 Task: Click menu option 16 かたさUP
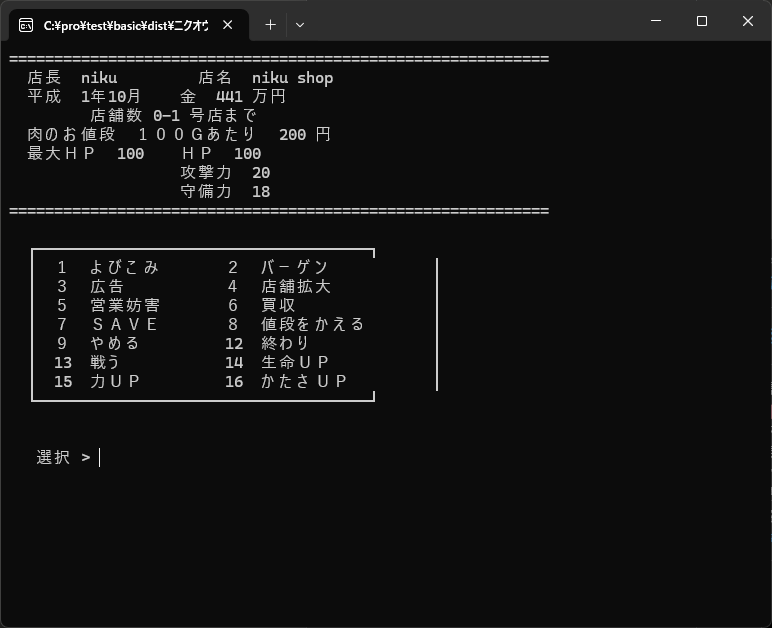pos(286,381)
